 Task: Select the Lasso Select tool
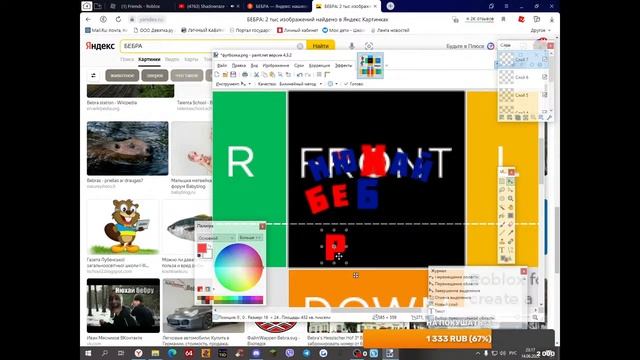pyautogui.click(x=502, y=190)
